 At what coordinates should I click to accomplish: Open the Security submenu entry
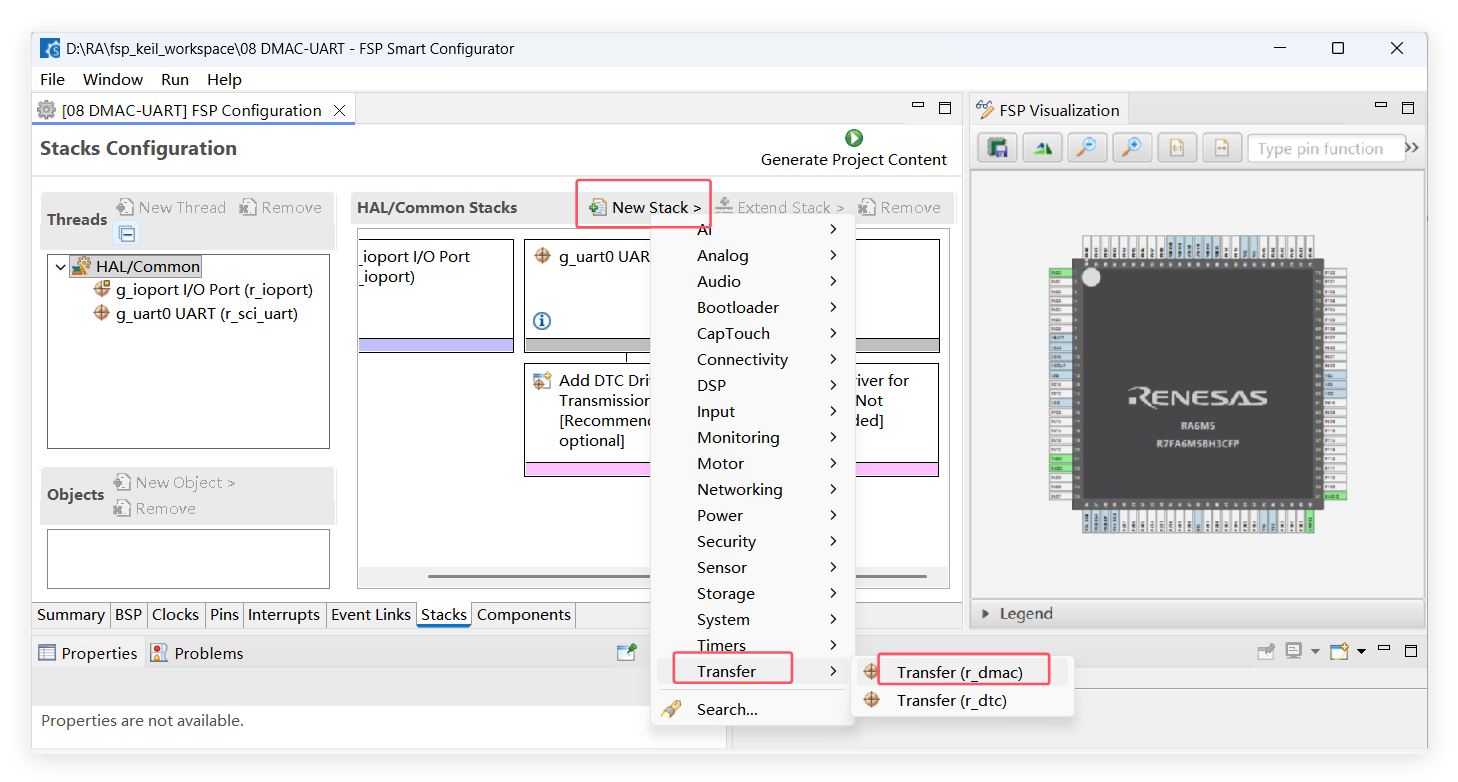[x=752, y=541]
